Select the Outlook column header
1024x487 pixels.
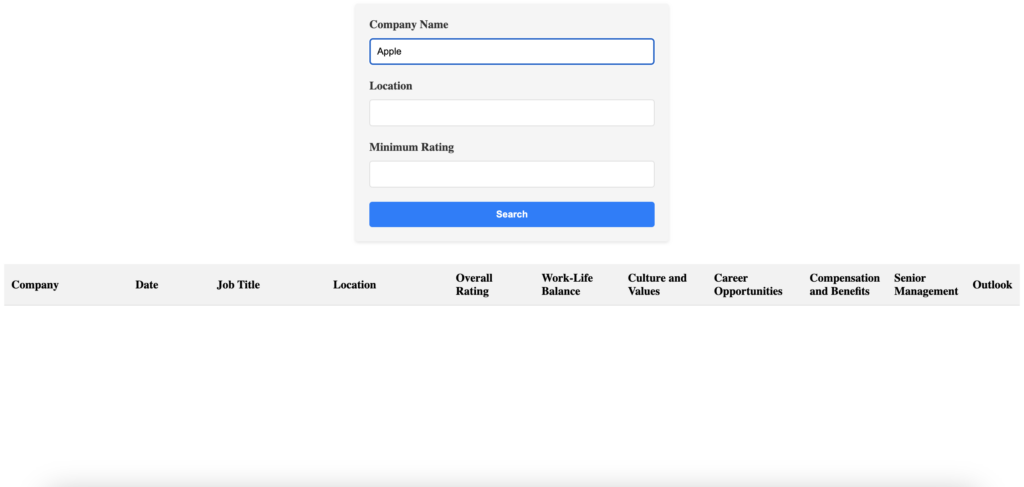pos(992,285)
